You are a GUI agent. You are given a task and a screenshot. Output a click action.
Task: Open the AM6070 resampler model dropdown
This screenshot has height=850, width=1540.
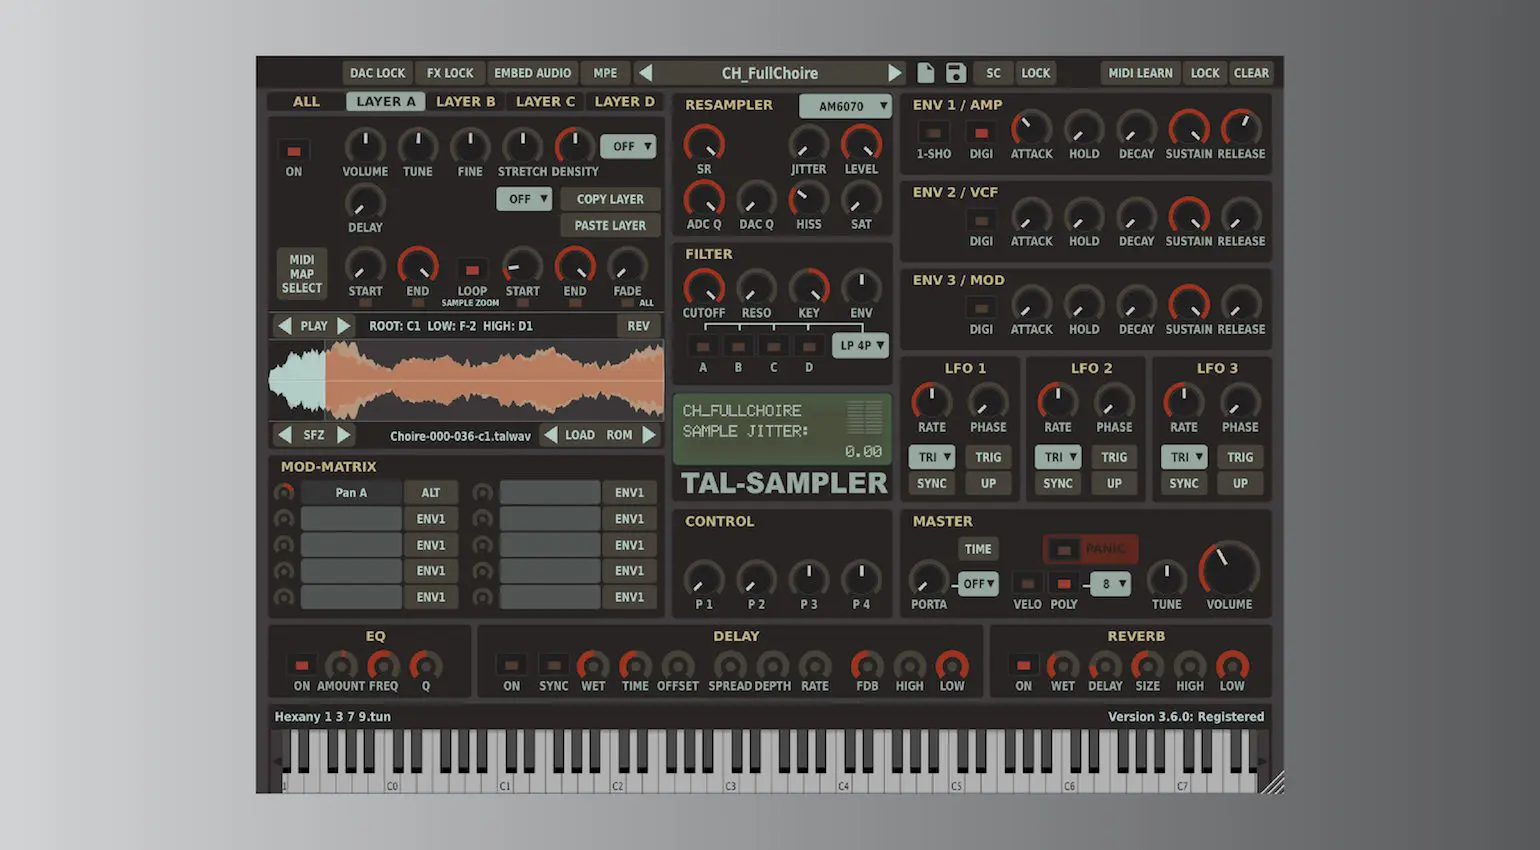click(845, 105)
